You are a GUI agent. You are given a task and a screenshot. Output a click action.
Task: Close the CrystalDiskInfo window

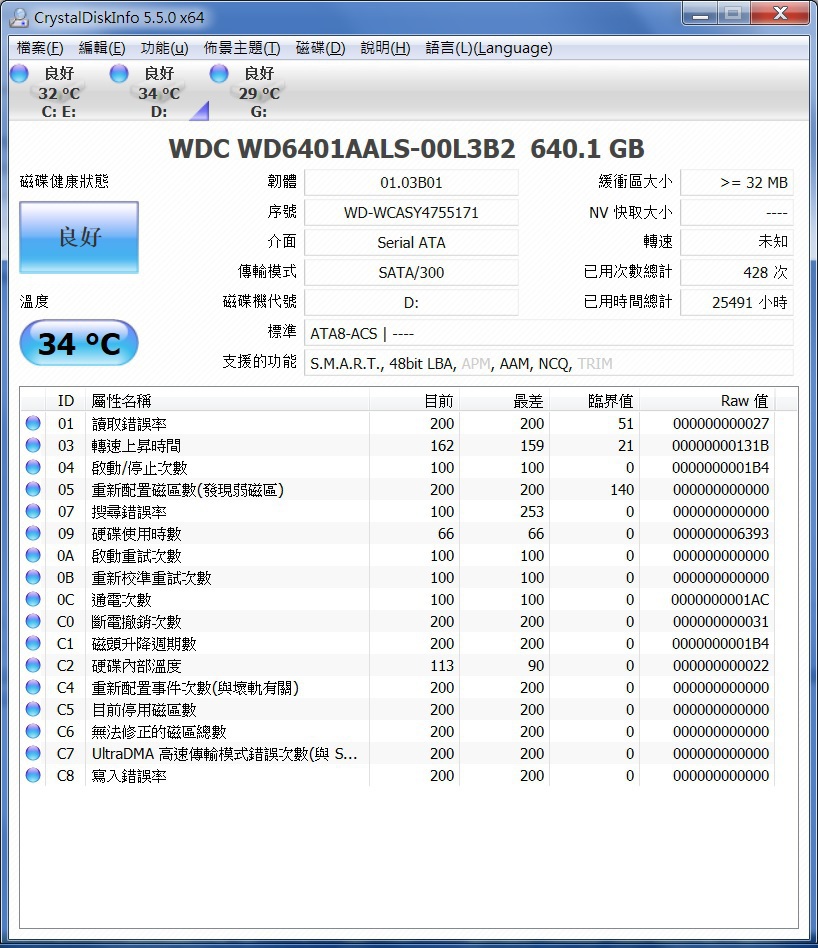(780, 13)
